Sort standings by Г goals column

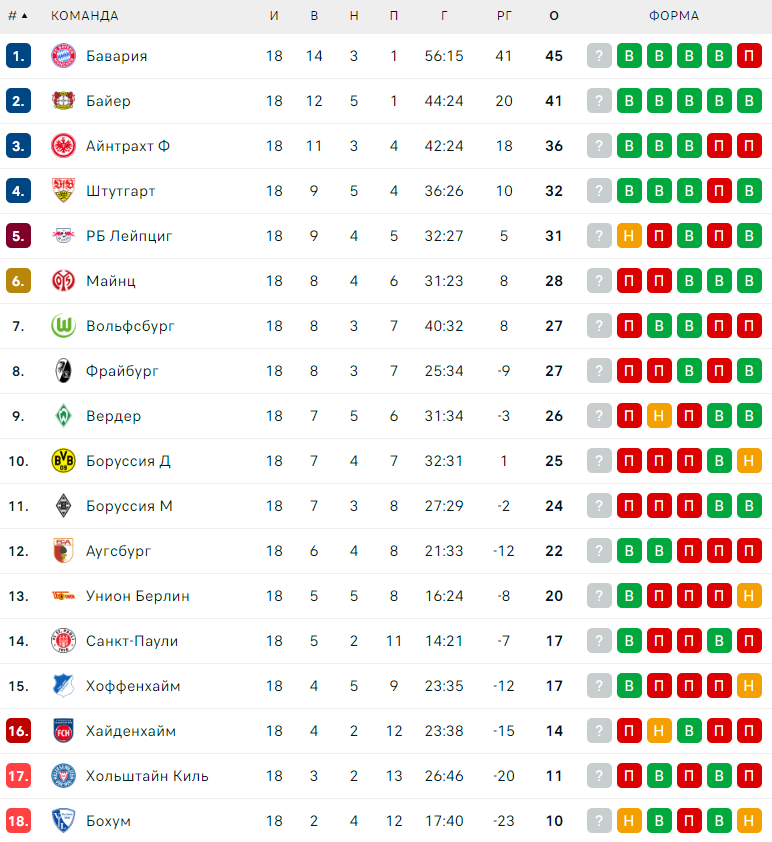(x=443, y=16)
